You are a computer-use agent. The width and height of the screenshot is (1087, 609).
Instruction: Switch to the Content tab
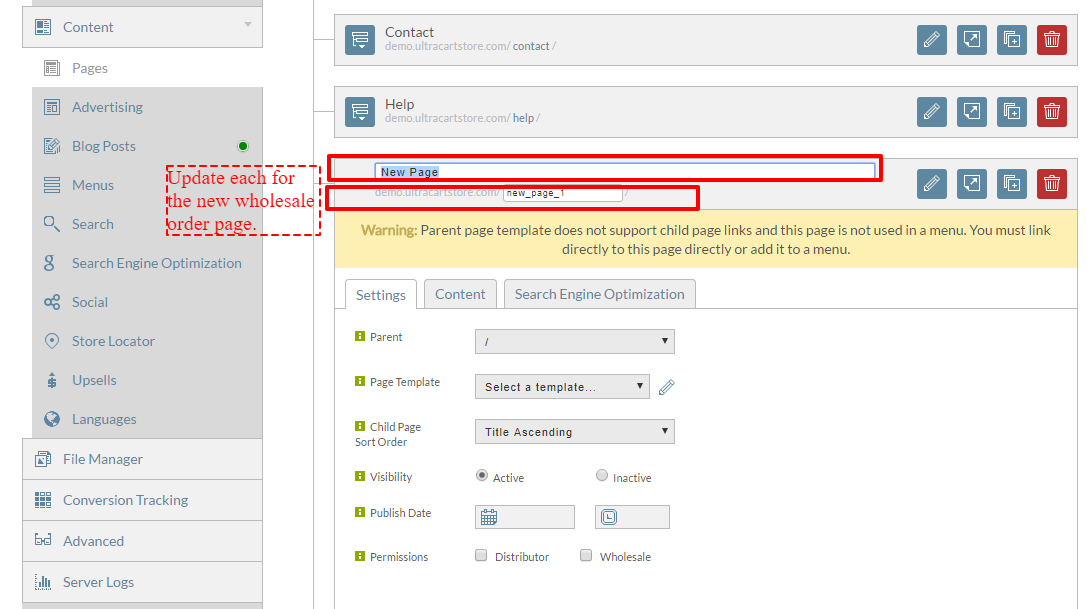click(x=460, y=294)
